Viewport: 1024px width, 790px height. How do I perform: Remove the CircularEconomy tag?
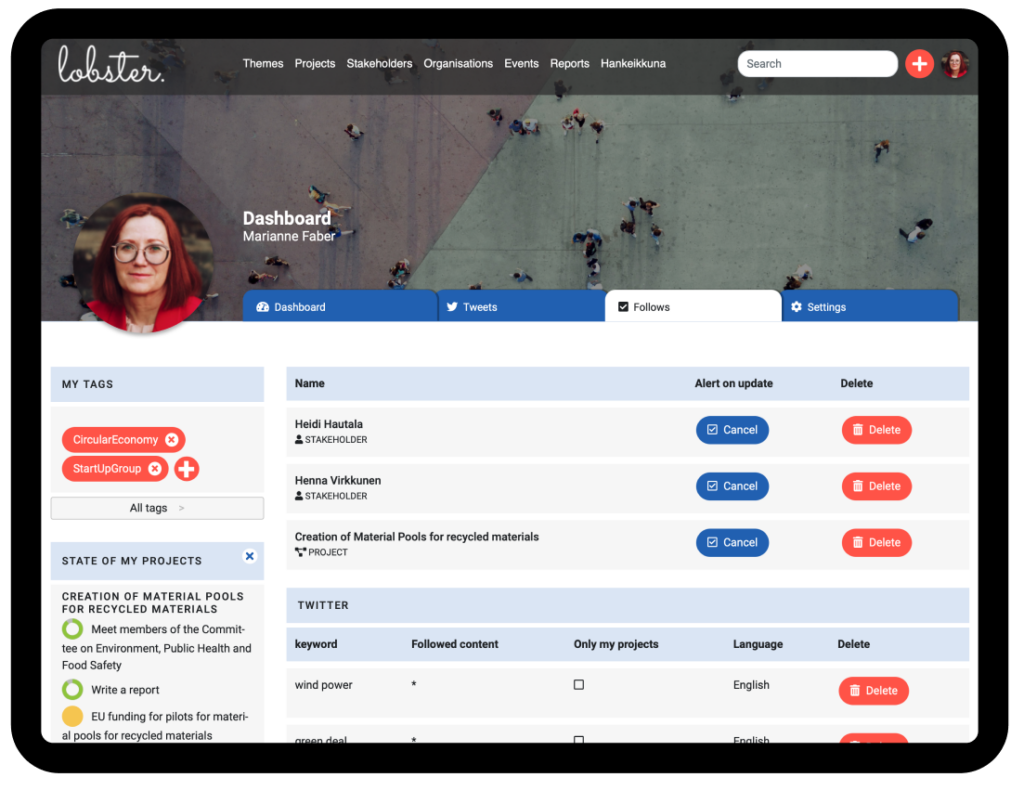coord(172,440)
